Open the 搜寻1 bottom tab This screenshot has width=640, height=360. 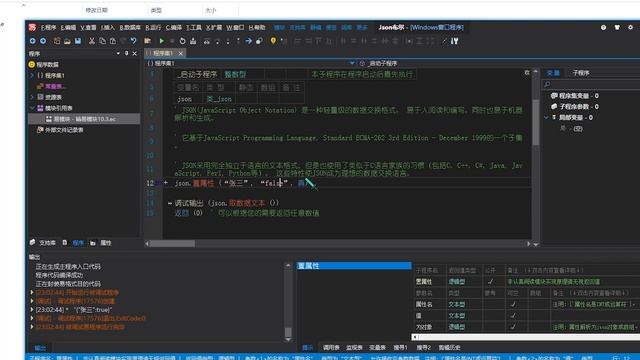pos(400,347)
